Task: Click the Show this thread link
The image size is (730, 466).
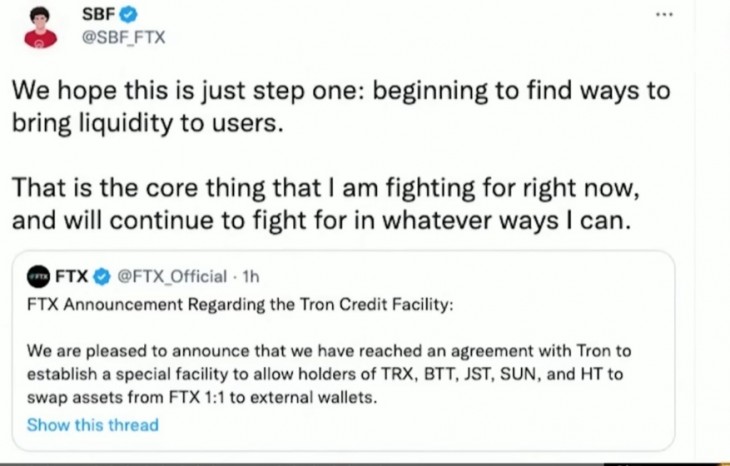Action: coord(93,425)
